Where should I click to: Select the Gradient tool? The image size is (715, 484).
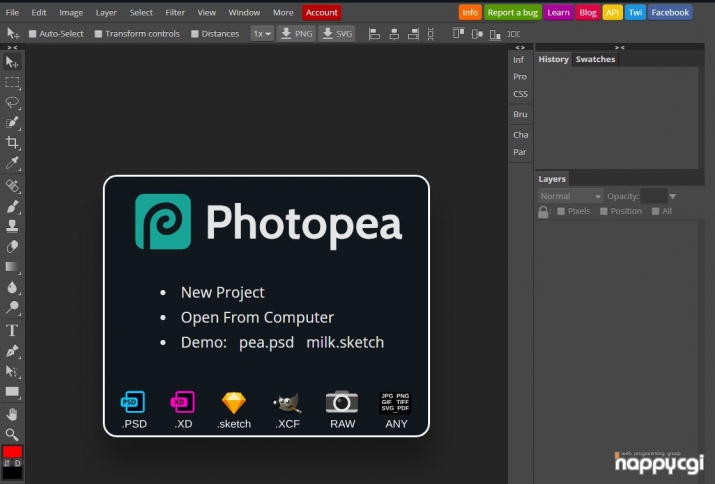tap(12, 267)
